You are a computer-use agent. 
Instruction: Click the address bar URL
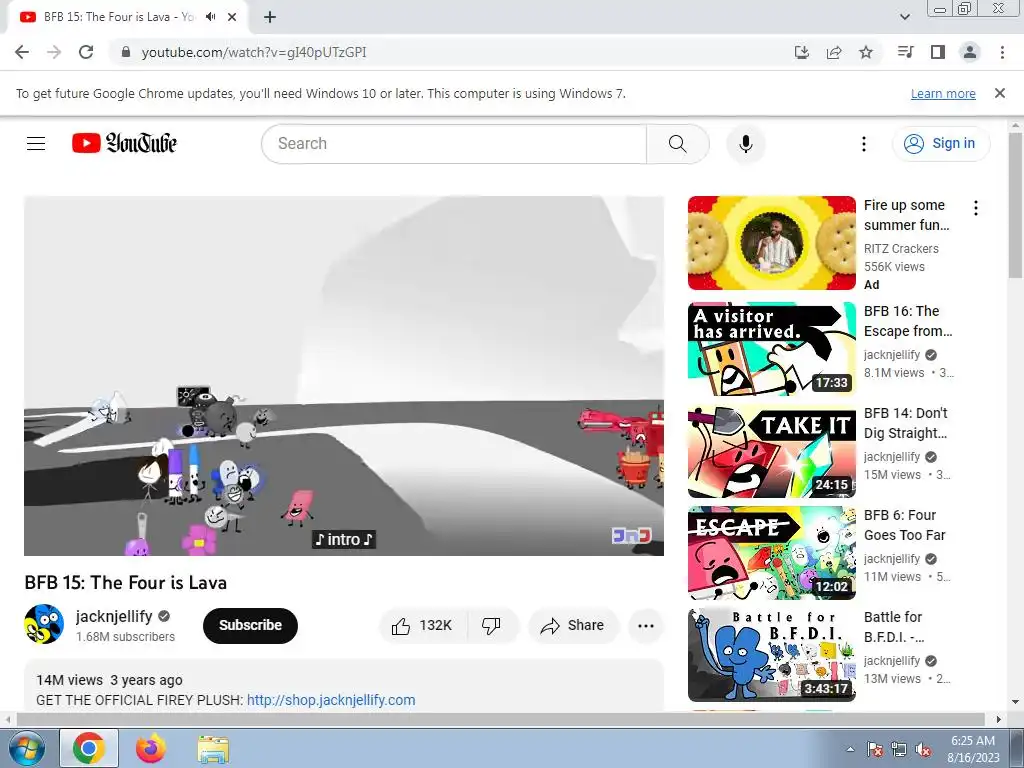(254, 52)
